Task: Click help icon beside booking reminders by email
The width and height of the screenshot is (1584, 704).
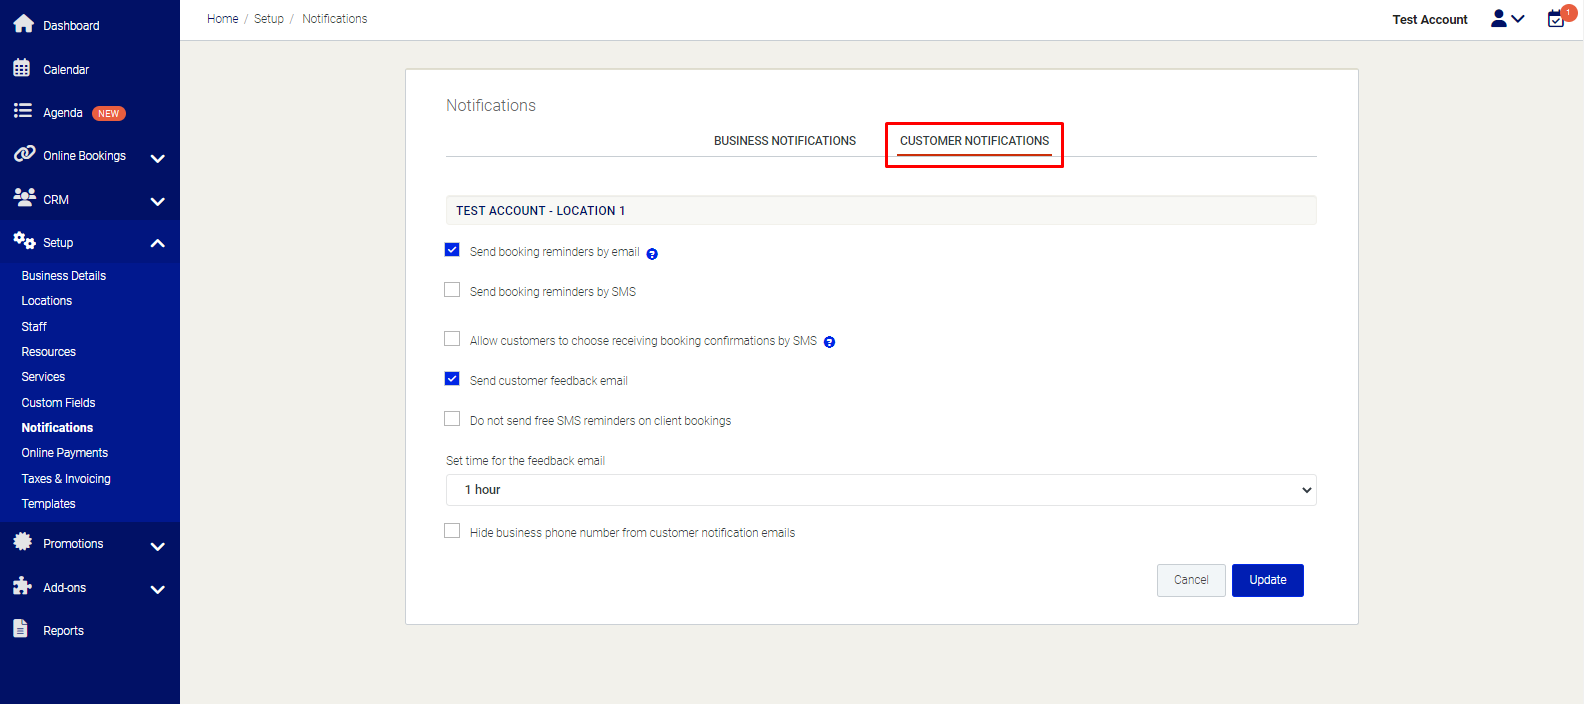Action: point(652,254)
